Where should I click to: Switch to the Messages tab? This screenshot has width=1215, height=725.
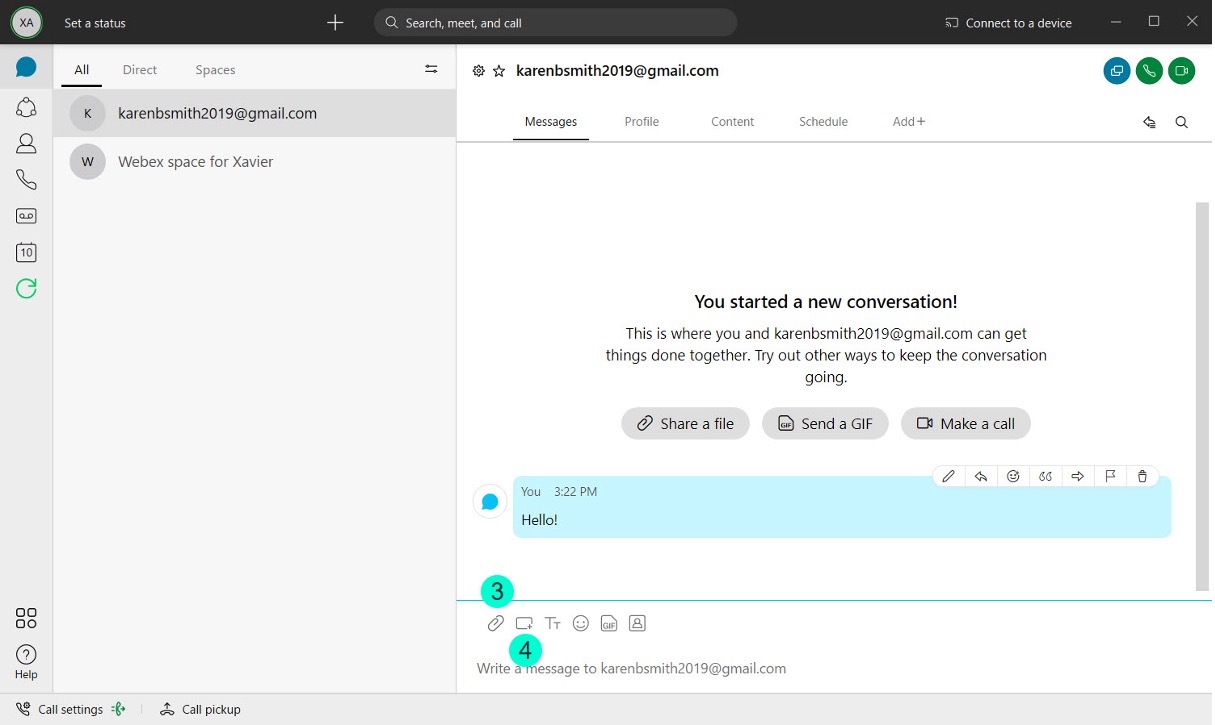[551, 122]
